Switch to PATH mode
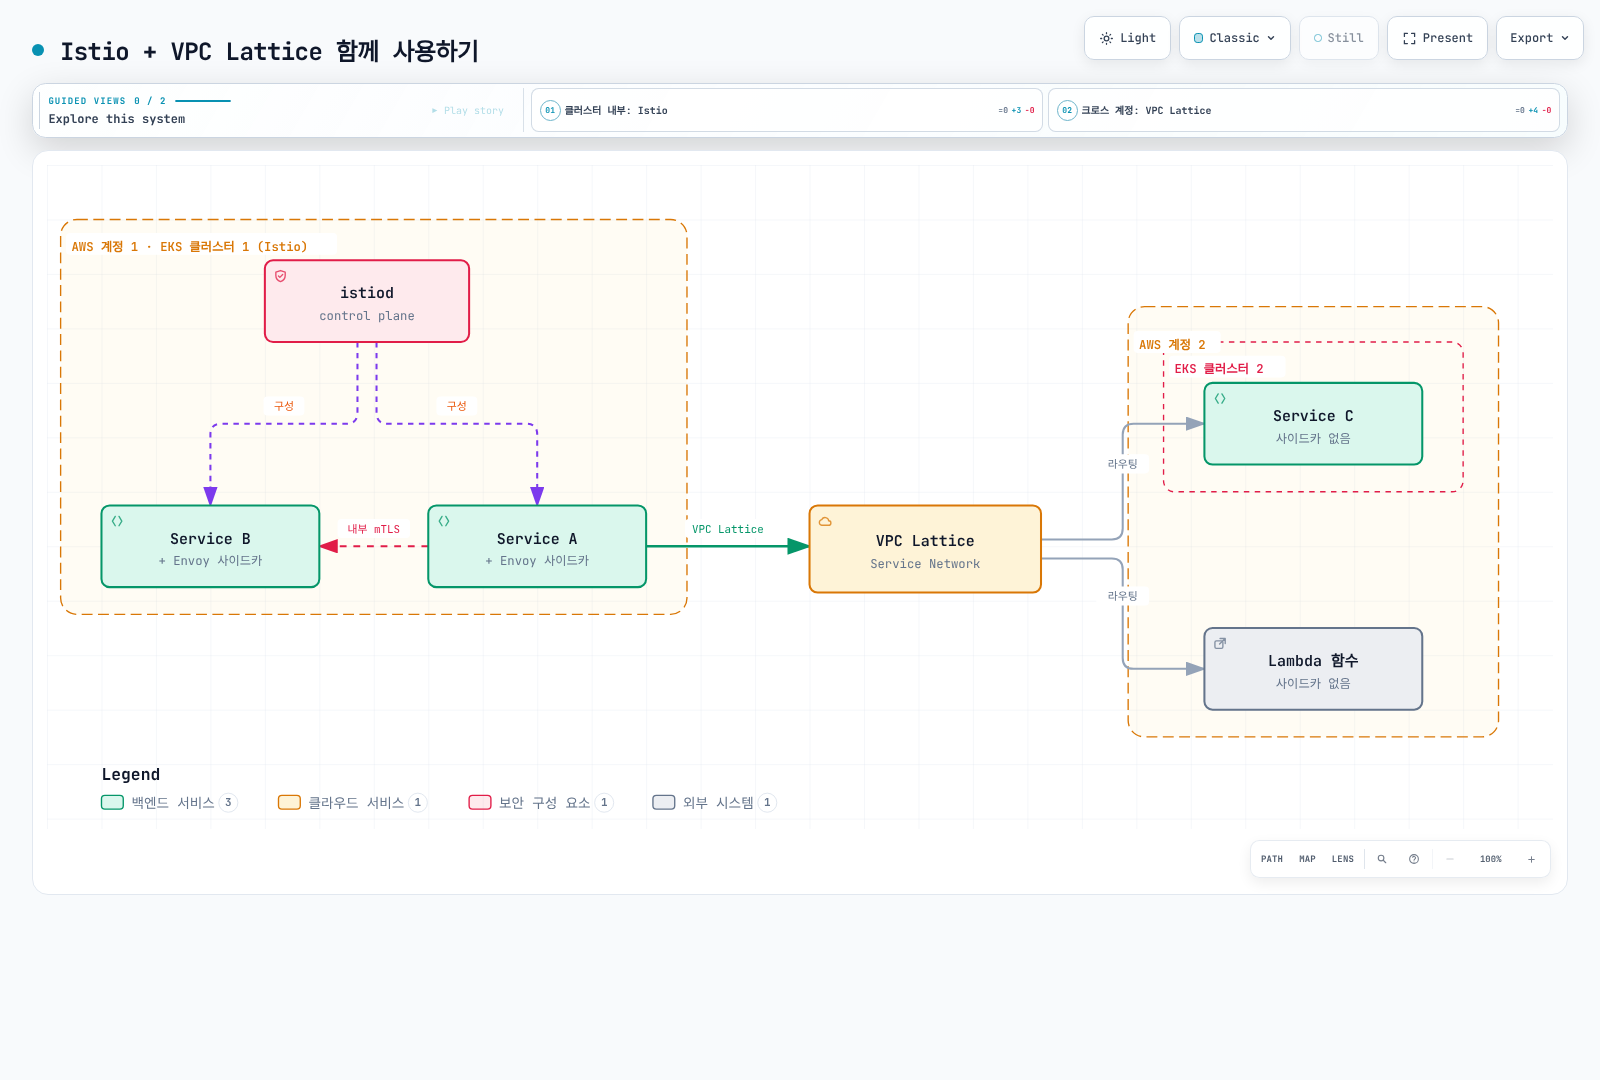 coord(1272,859)
